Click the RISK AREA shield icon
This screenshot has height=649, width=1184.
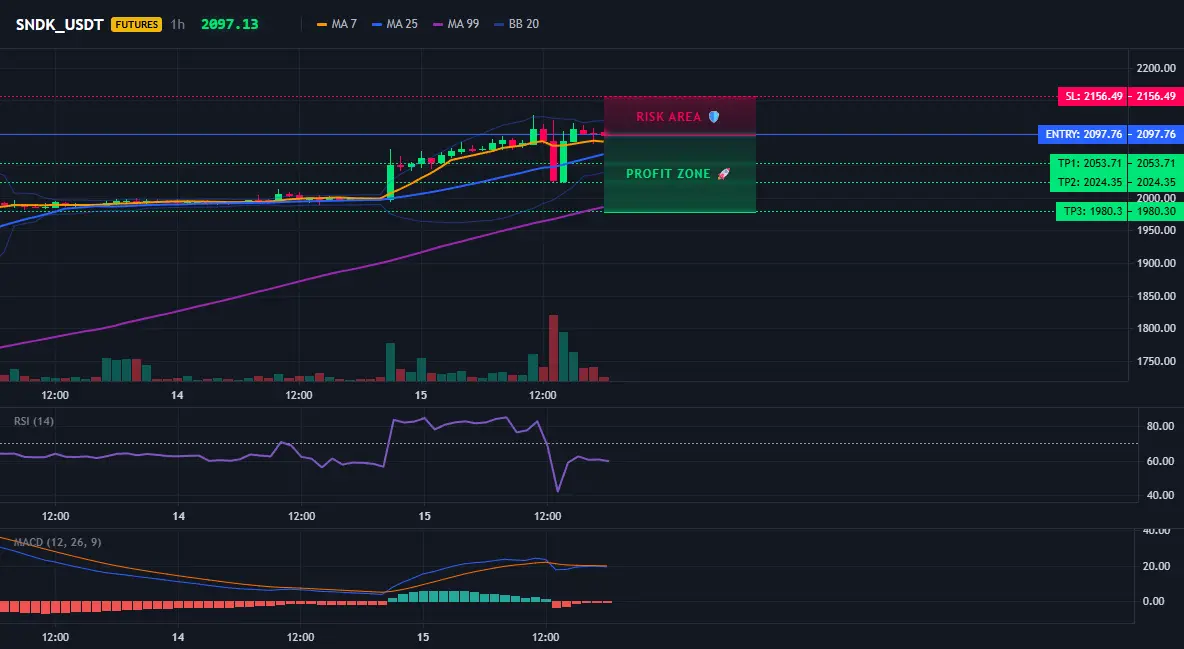(x=714, y=117)
